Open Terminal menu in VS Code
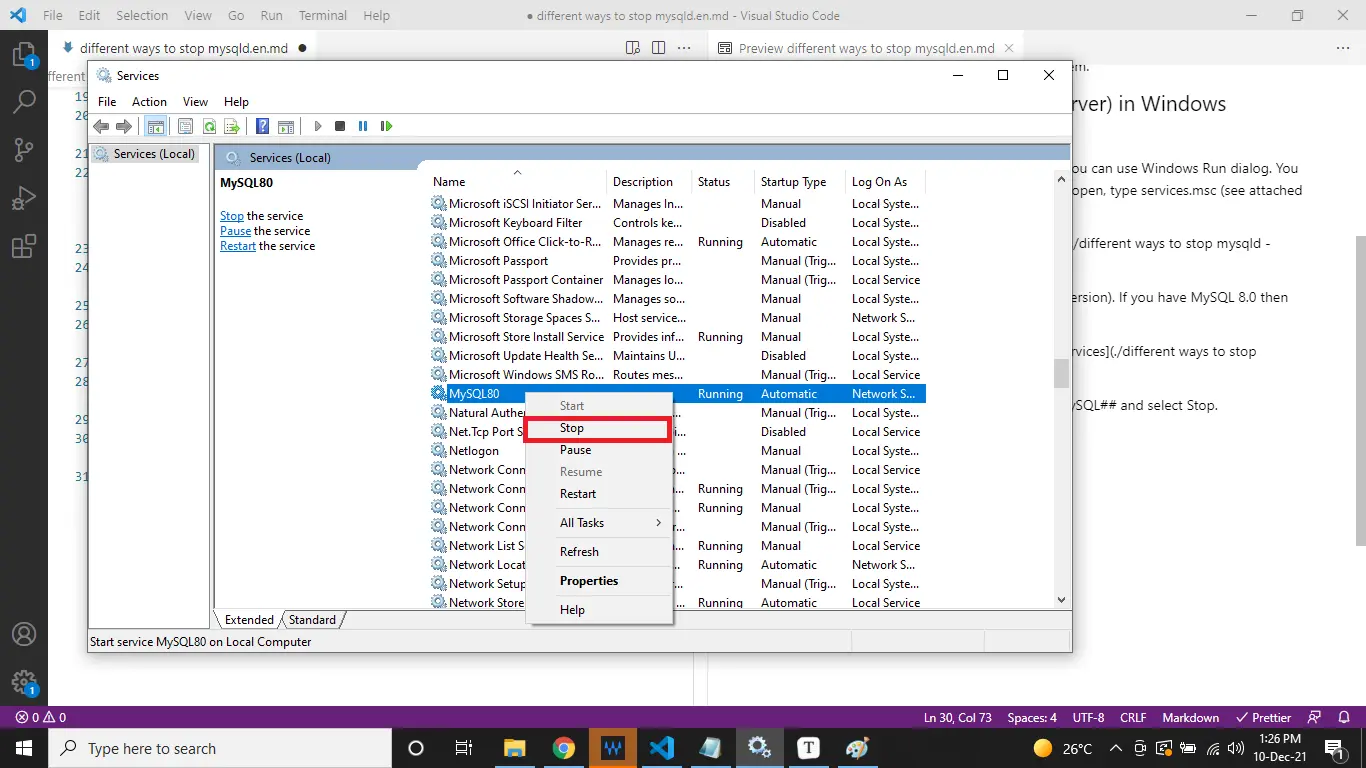 point(323,16)
